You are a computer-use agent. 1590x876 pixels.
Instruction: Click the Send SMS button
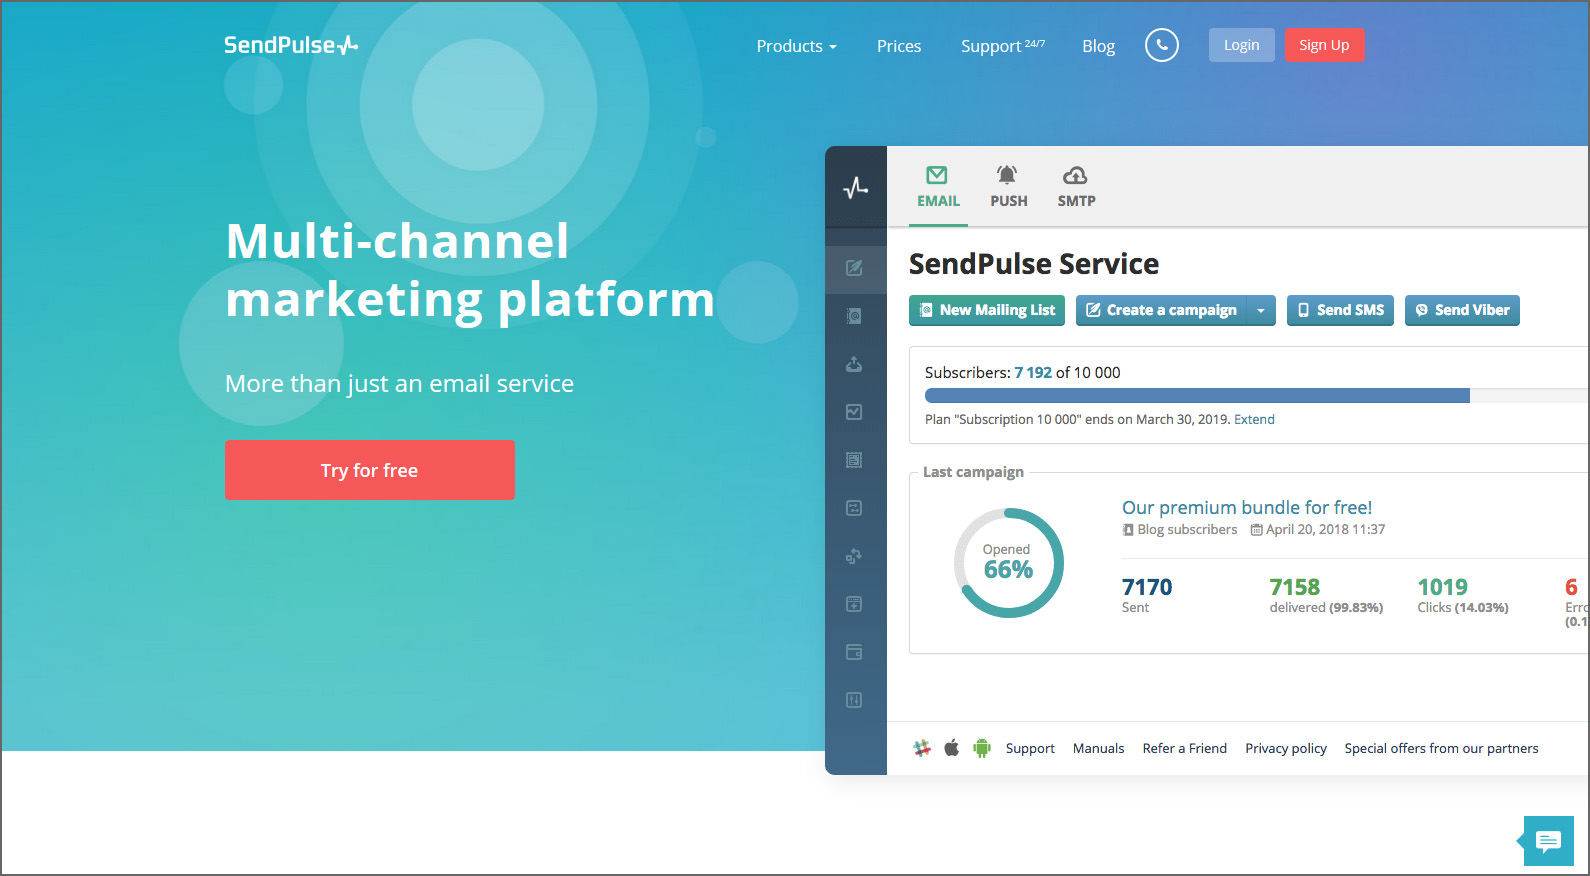coord(1340,311)
